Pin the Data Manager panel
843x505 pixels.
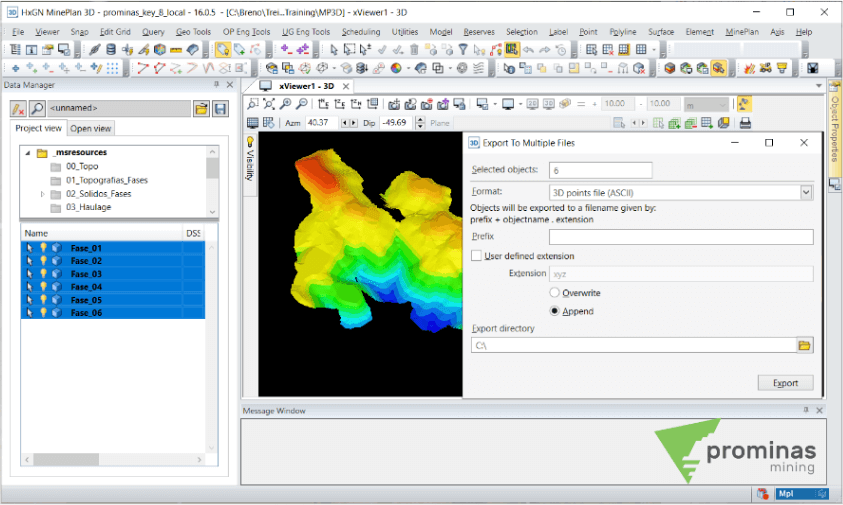(x=217, y=84)
